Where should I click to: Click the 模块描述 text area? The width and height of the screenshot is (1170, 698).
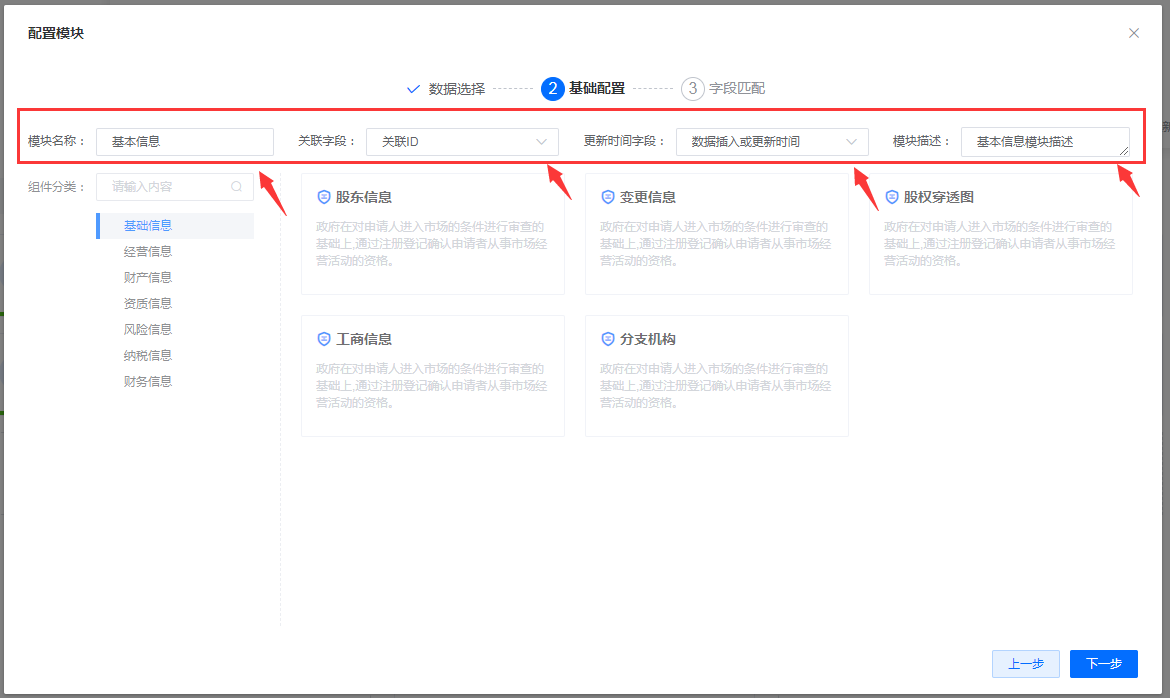click(x=1045, y=142)
